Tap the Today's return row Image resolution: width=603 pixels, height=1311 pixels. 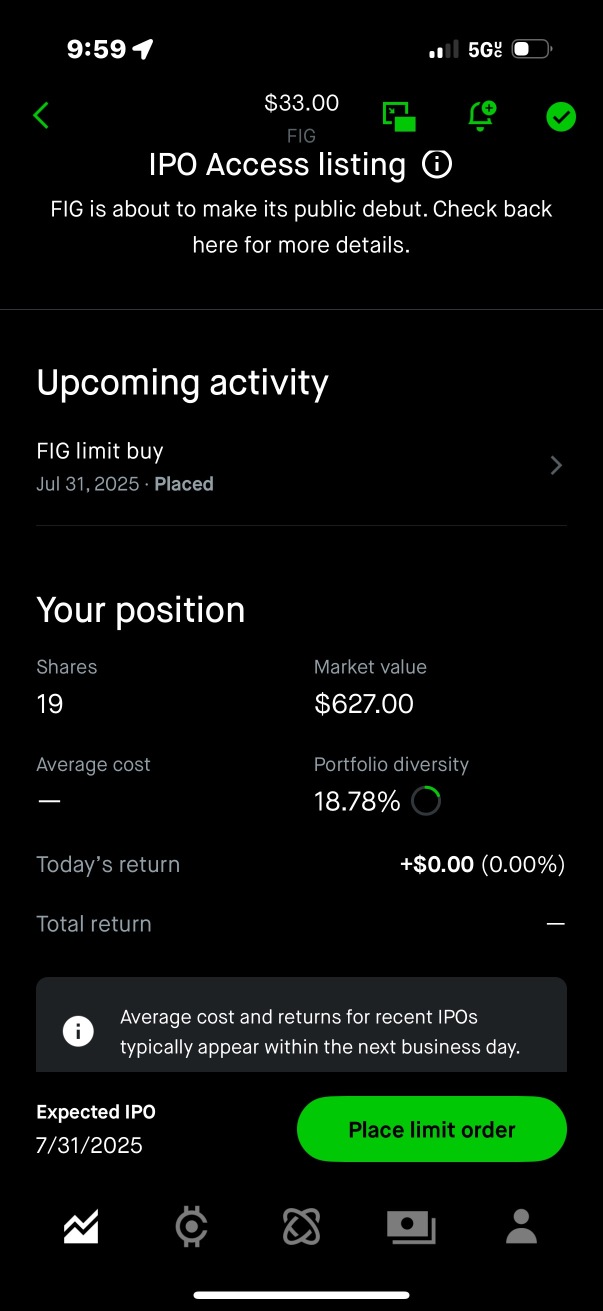tap(301, 864)
